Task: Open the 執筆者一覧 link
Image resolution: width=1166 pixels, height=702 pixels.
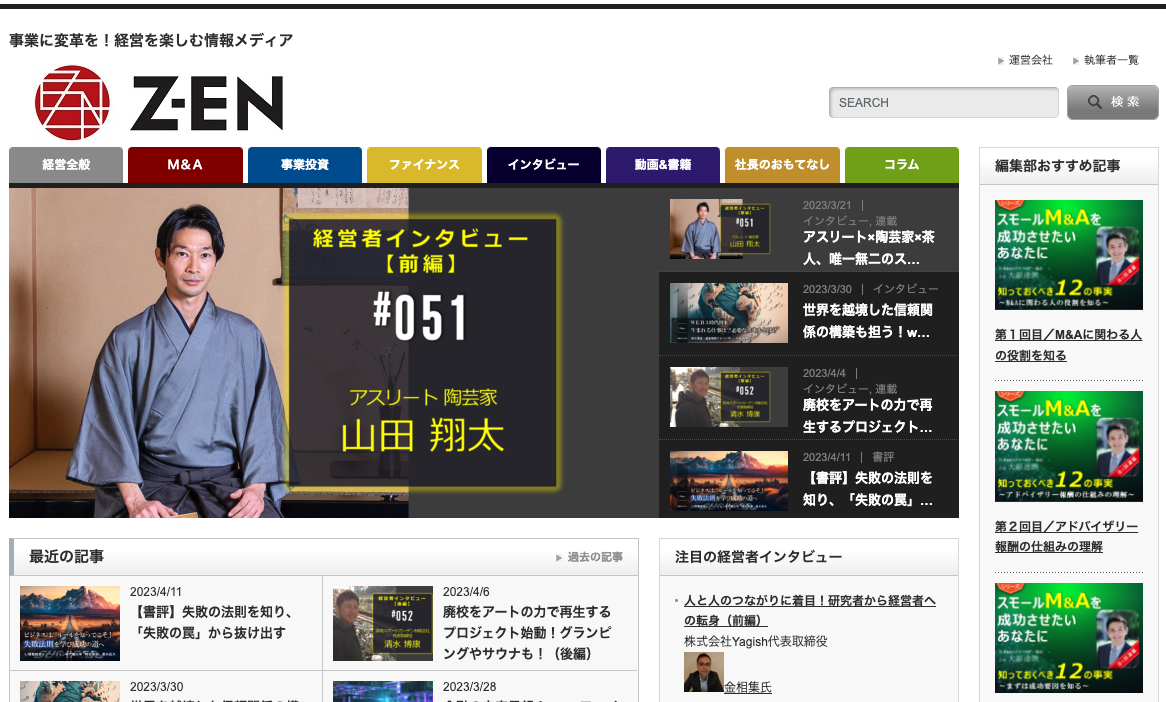Action: click(x=1111, y=60)
